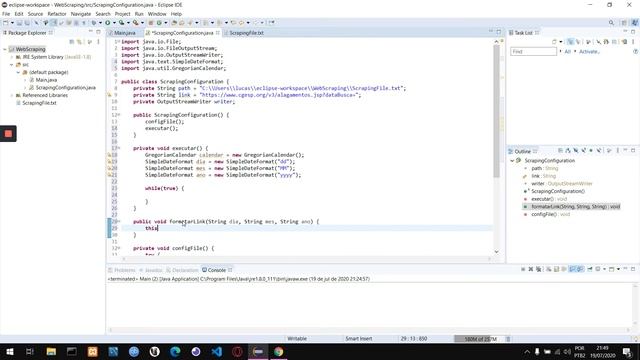Open the Search magnifier in top-right toolbar
Image resolution: width=640 pixels, height=360 pixels.
(611, 22)
